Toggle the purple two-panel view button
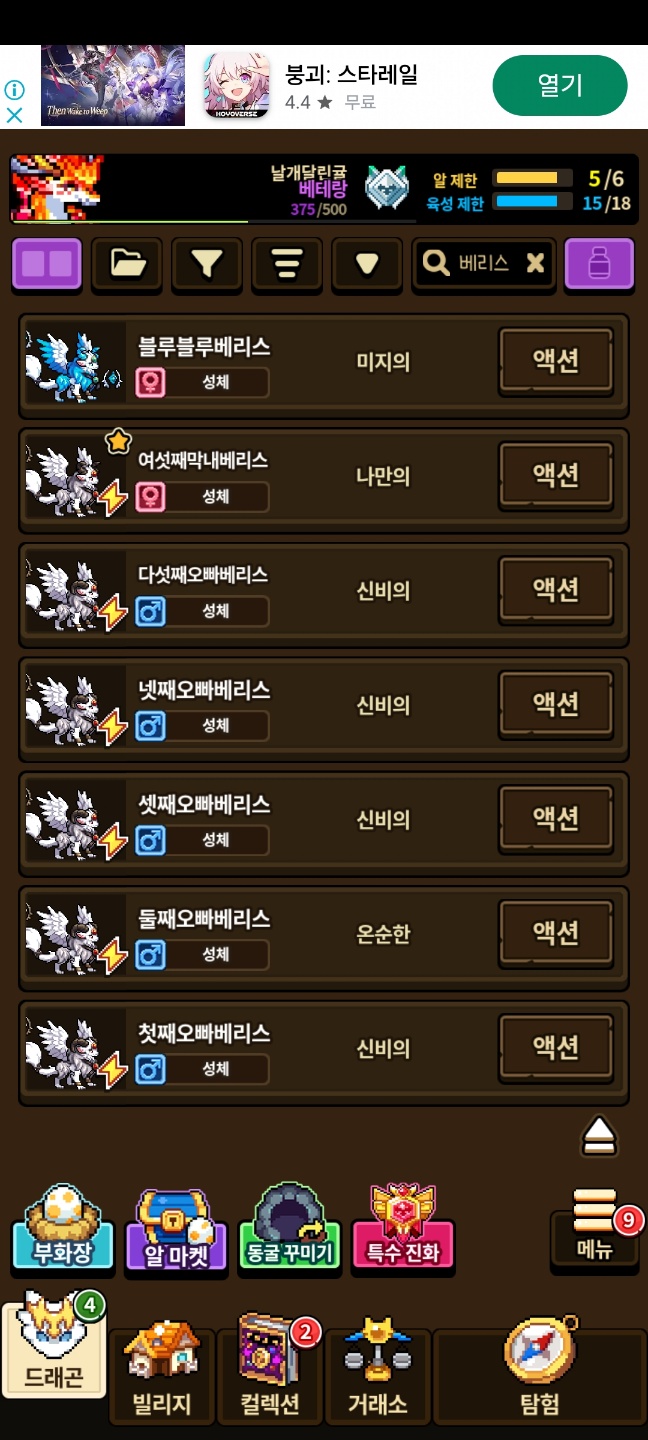The height and width of the screenshot is (1440, 648). [x=47, y=264]
